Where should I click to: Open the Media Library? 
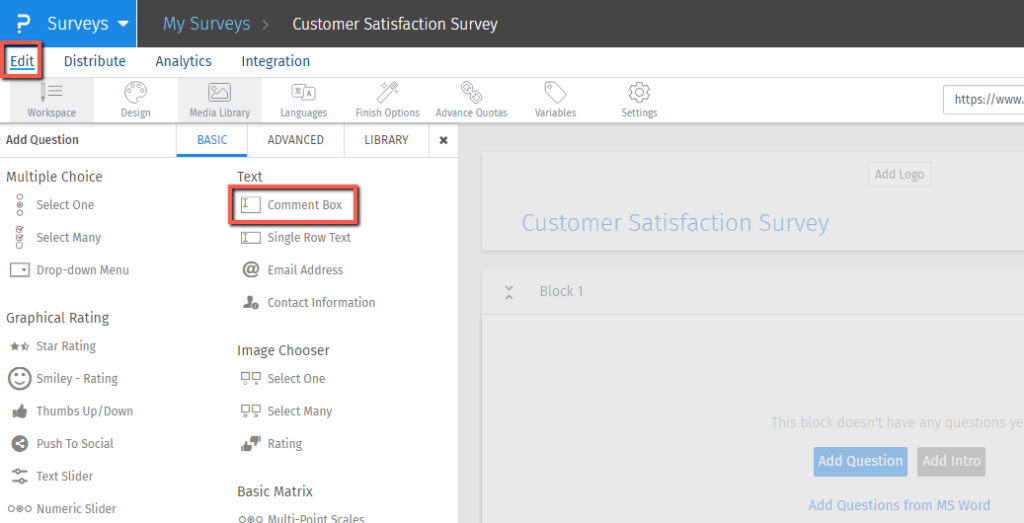tap(219, 99)
